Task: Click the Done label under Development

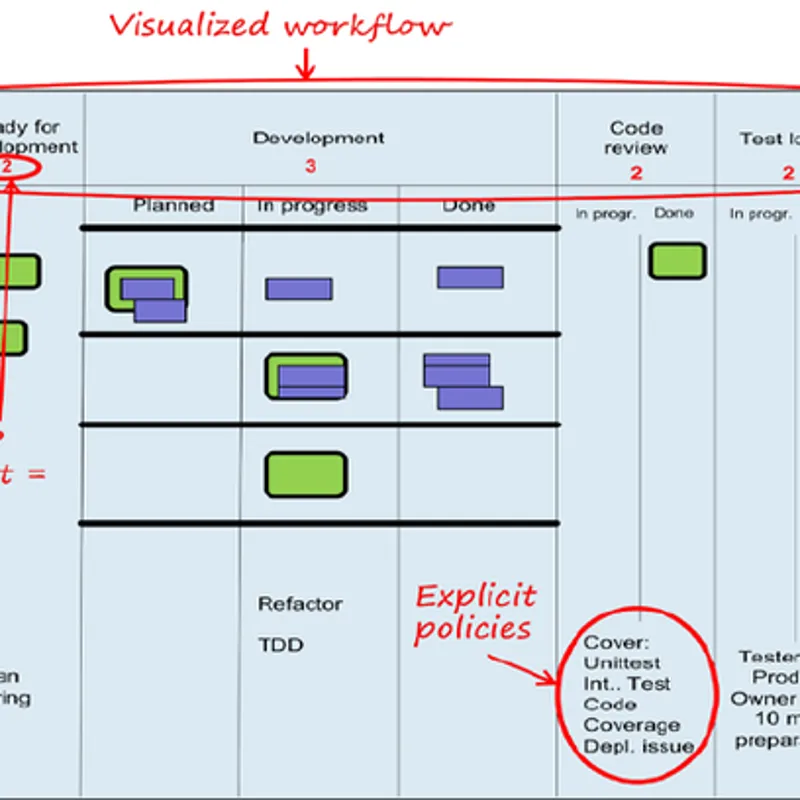Action: pyautogui.click(x=468, y=206)
